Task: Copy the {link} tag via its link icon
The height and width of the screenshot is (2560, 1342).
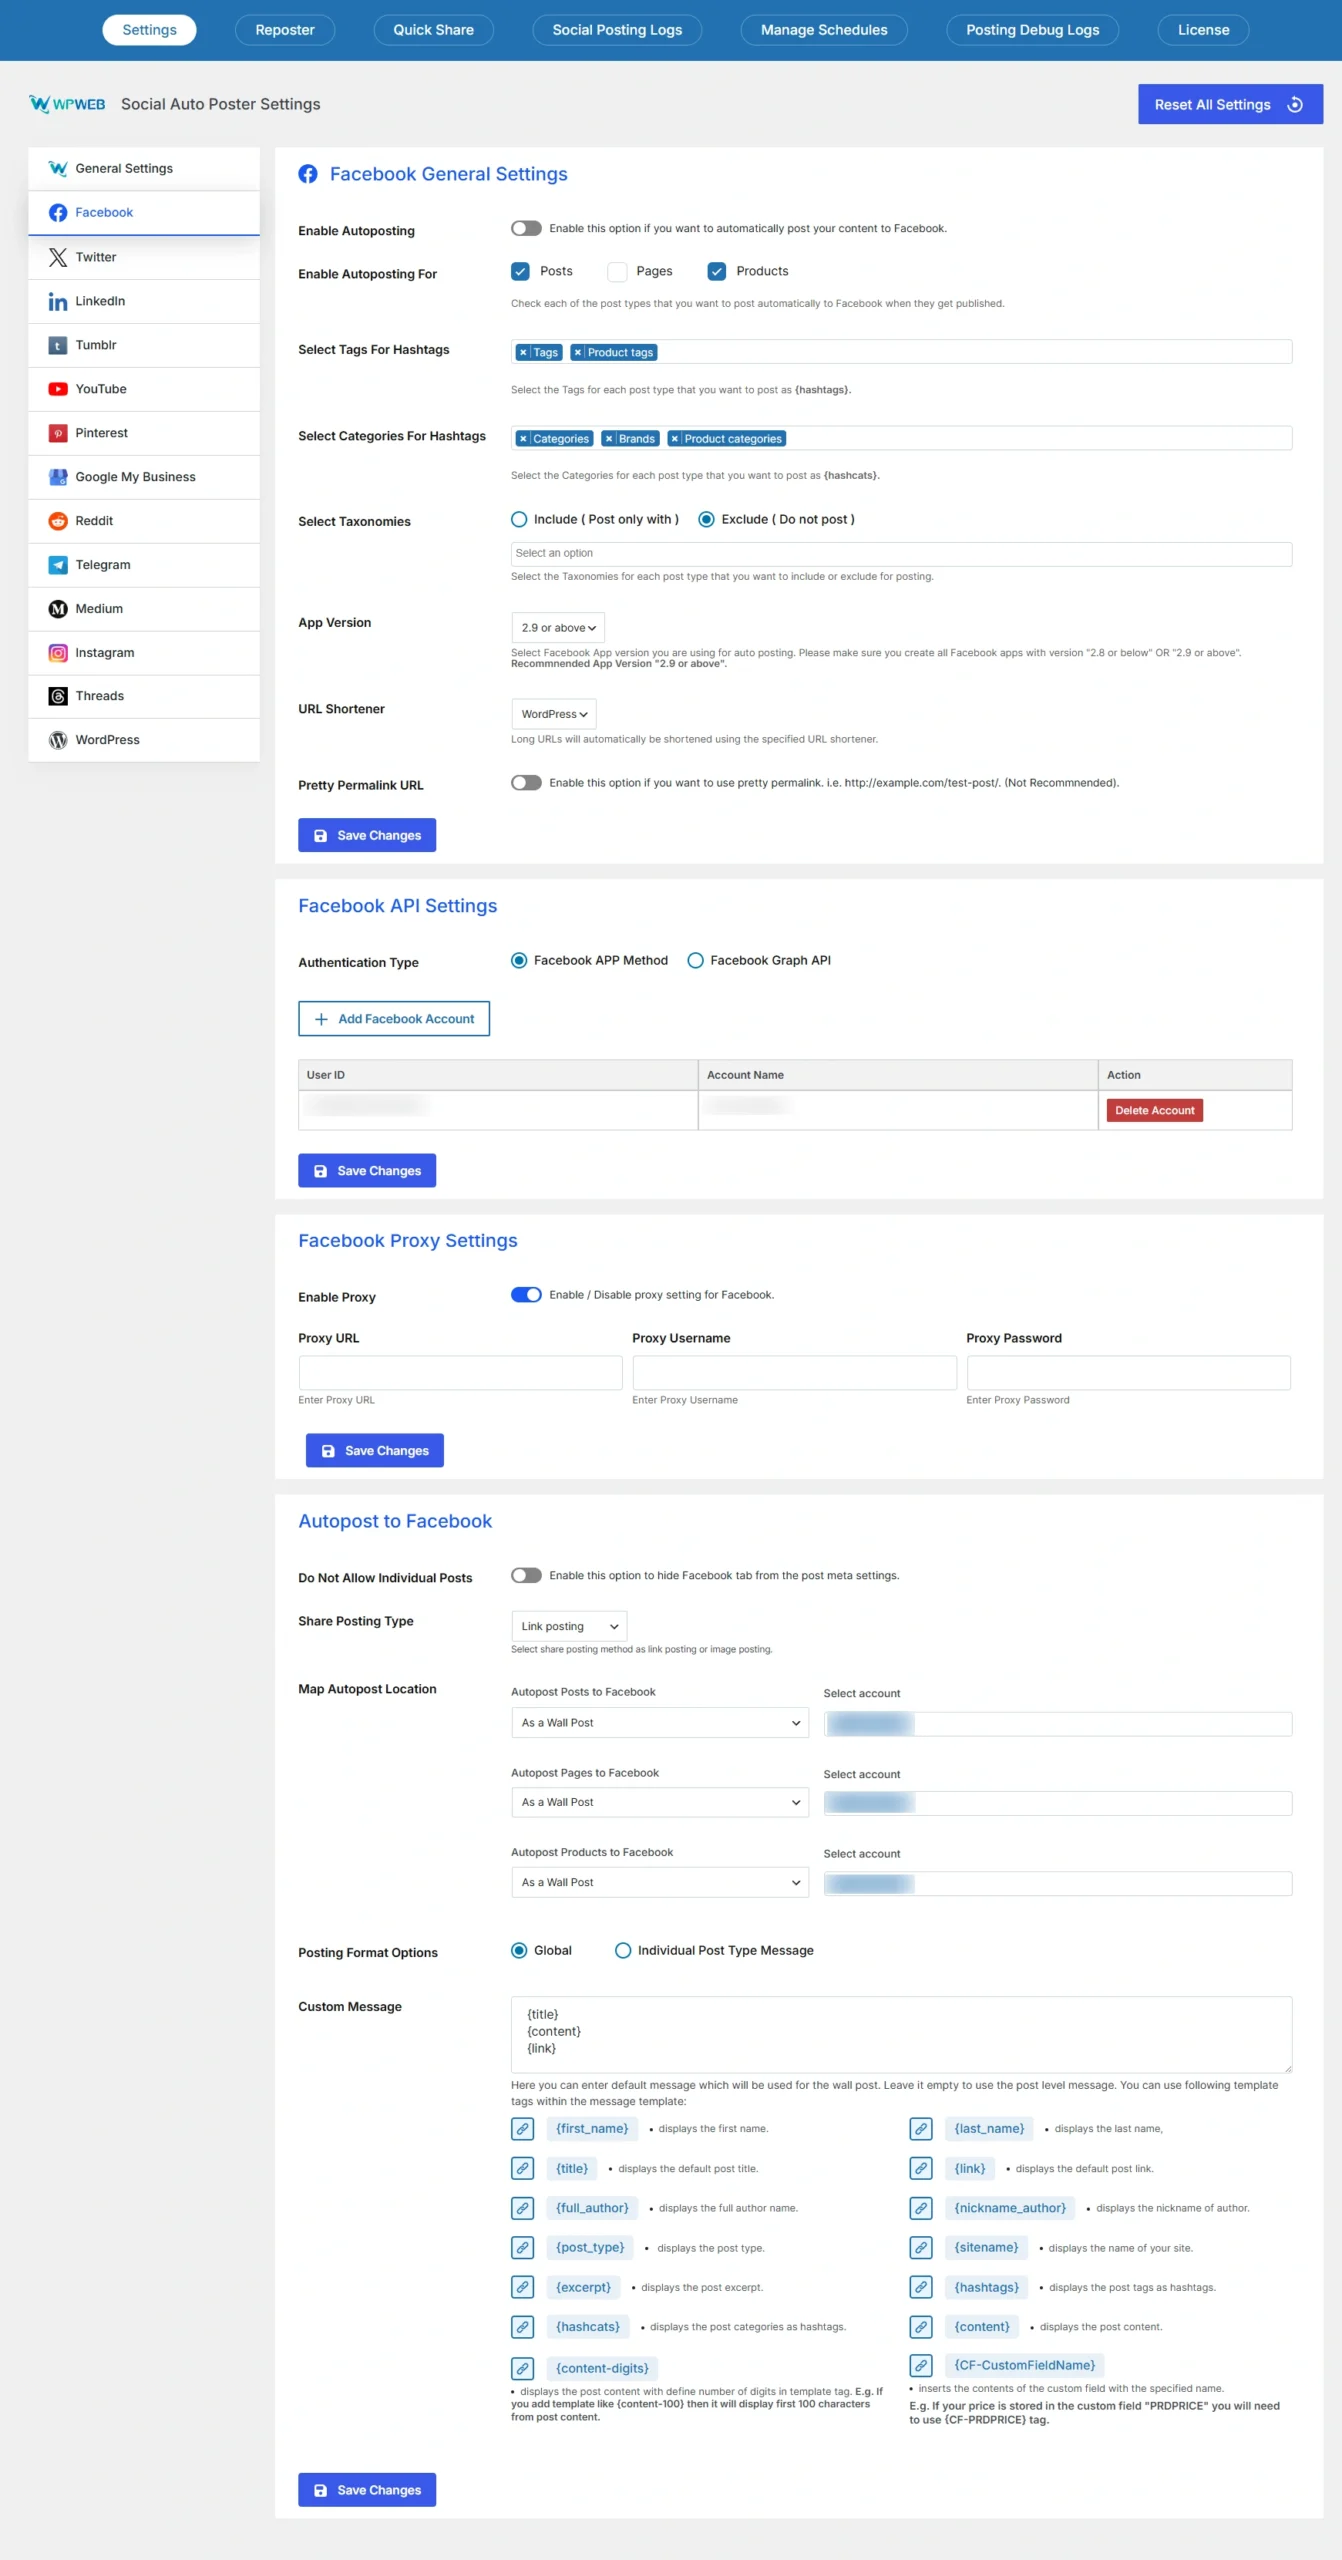Action: point(921,2169)
